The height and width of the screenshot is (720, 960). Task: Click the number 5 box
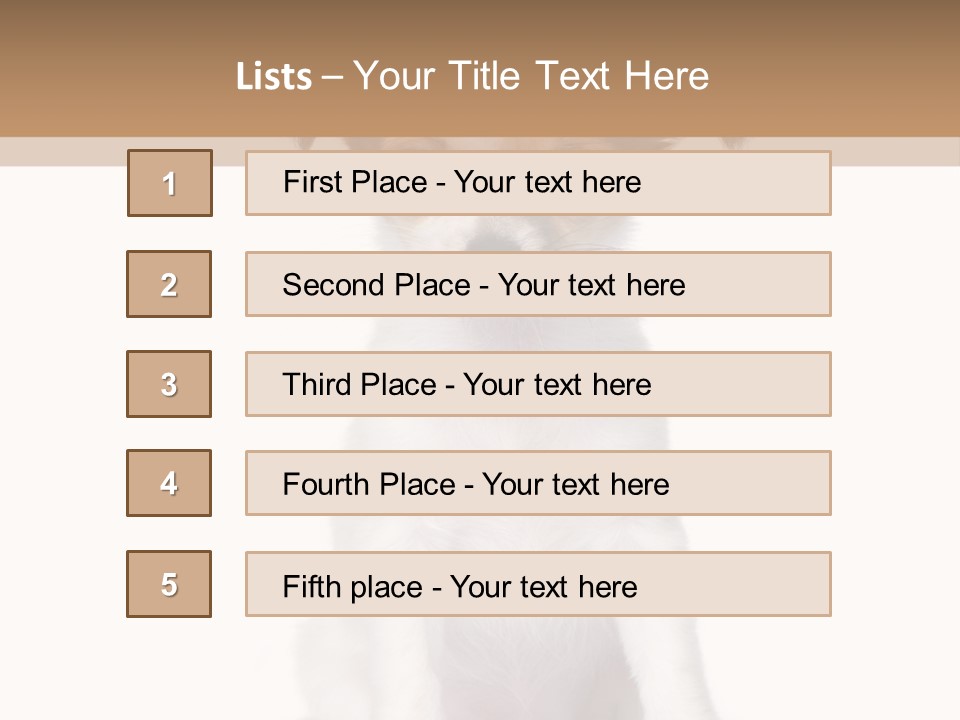(169, 584)
